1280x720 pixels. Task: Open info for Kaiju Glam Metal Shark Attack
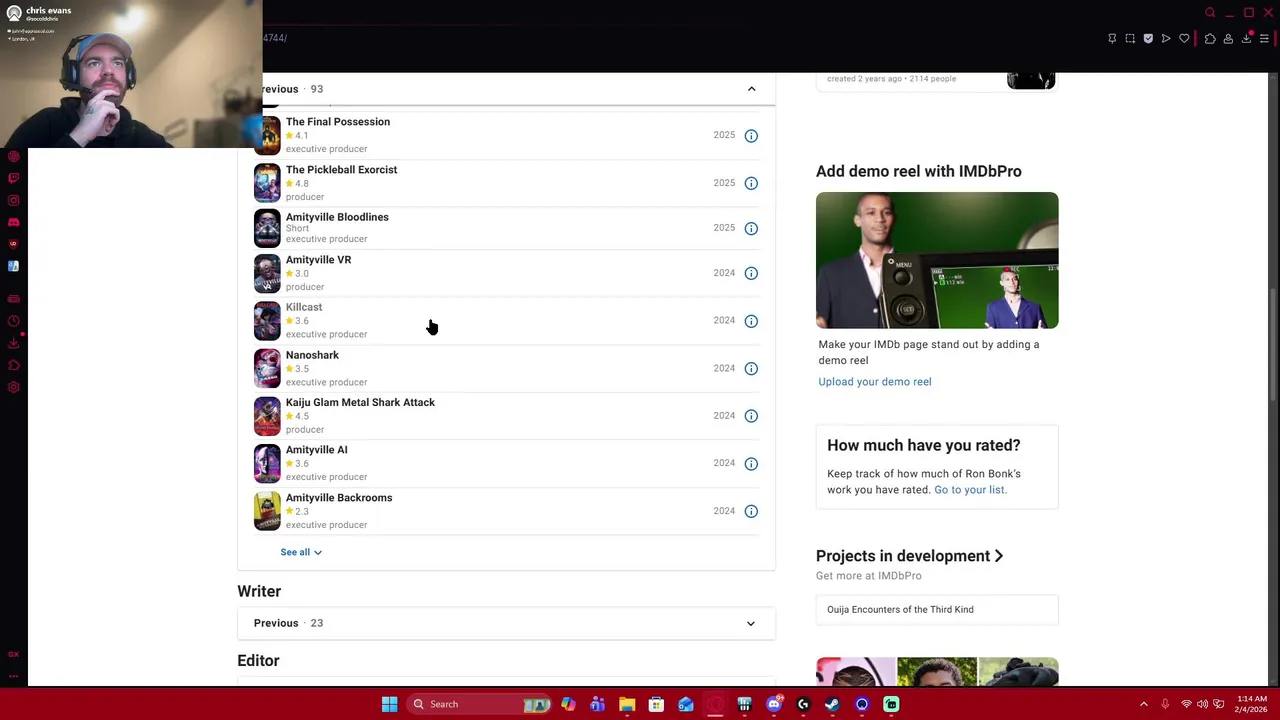(x=751, y=416)
